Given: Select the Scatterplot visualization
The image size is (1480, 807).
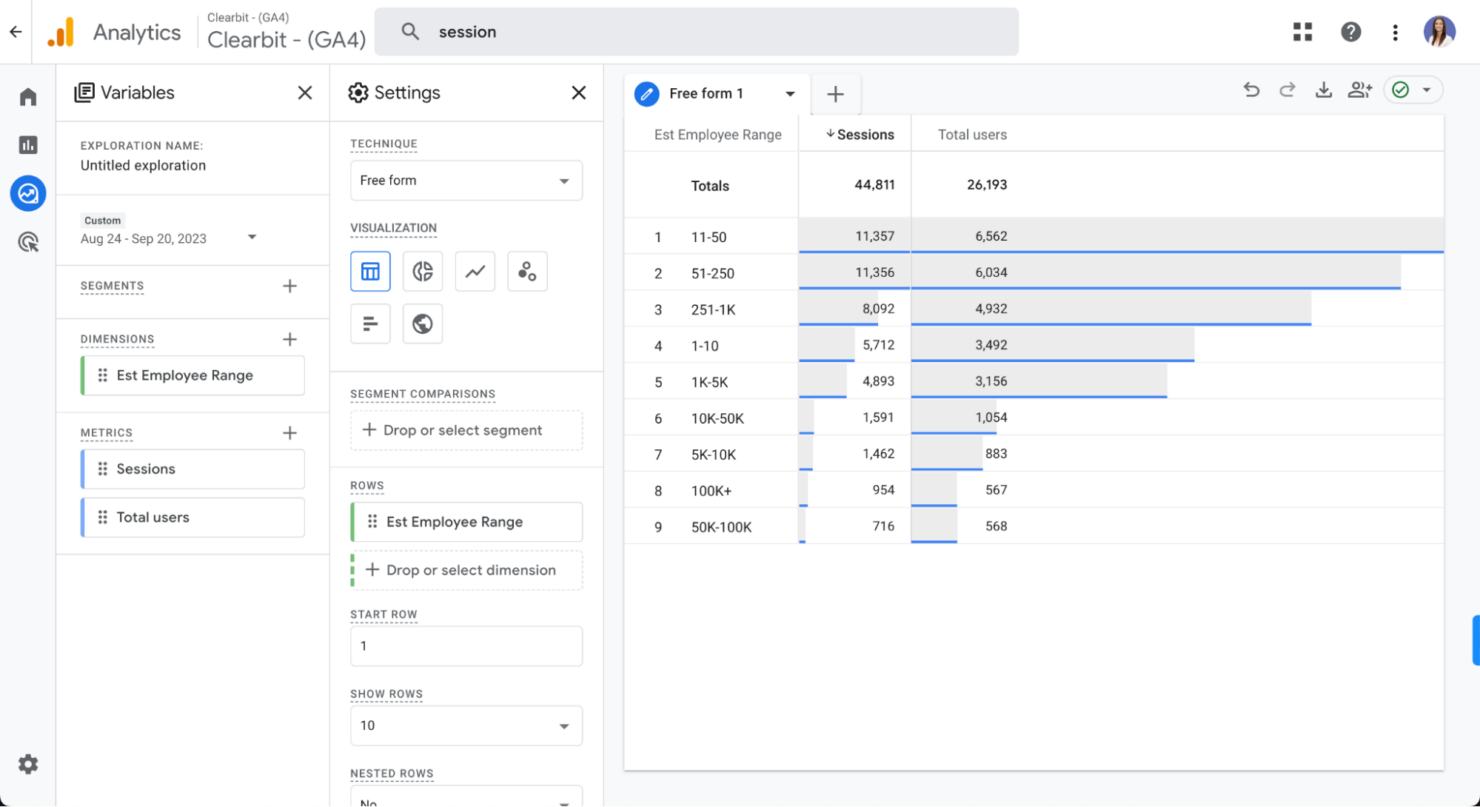Looking at the screenshot, I should [x=527, y=271].
